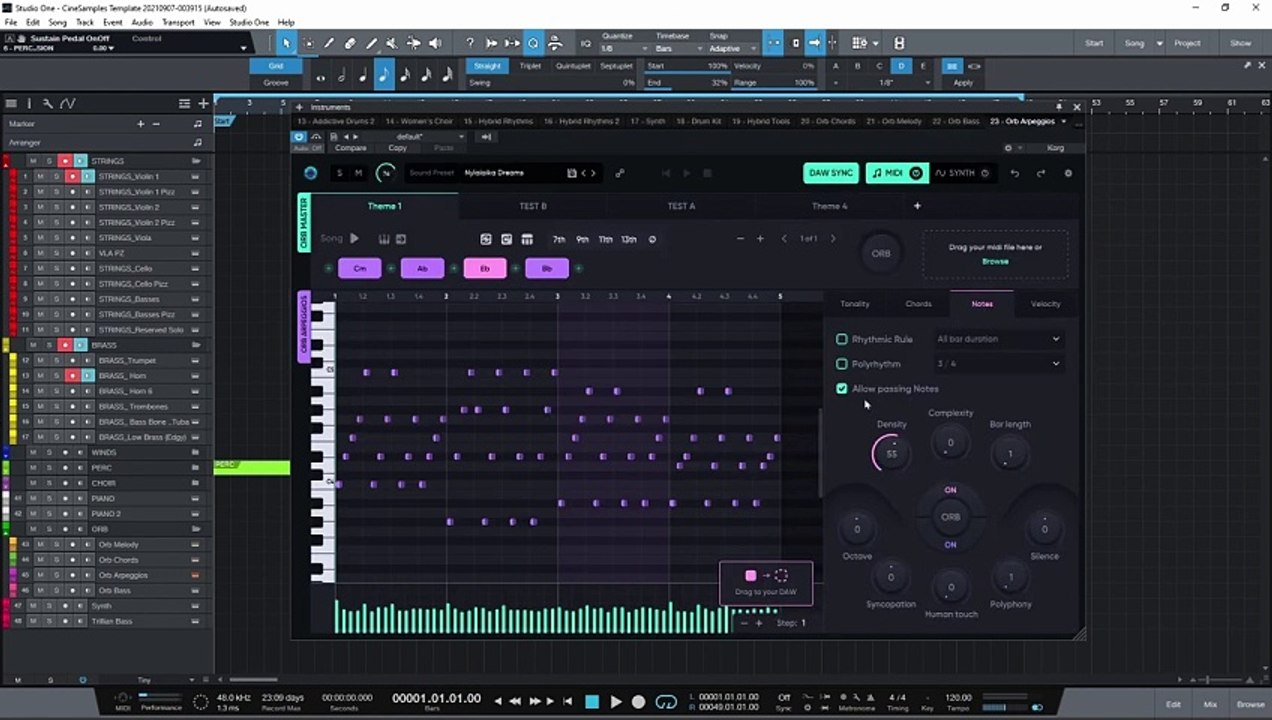Open the File menu
Image resolution: width=1272 pixels, height=720 pixels.
pyautogui.click(x=11, y=22)
